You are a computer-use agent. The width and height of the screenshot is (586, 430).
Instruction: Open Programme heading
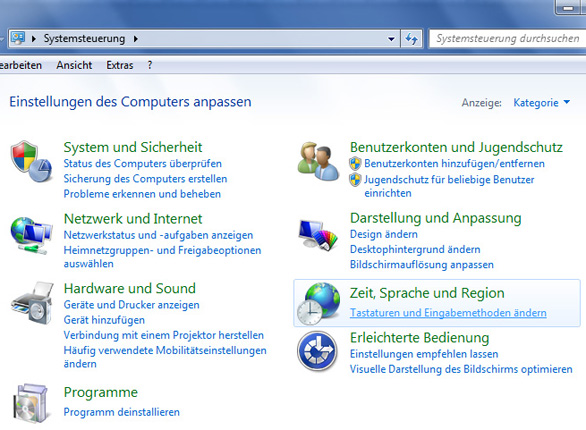click(x=101, y=392)
